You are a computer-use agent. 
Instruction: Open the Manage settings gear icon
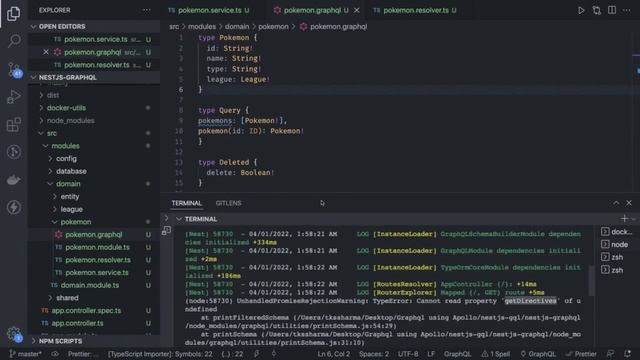click(x=14, y=333)
